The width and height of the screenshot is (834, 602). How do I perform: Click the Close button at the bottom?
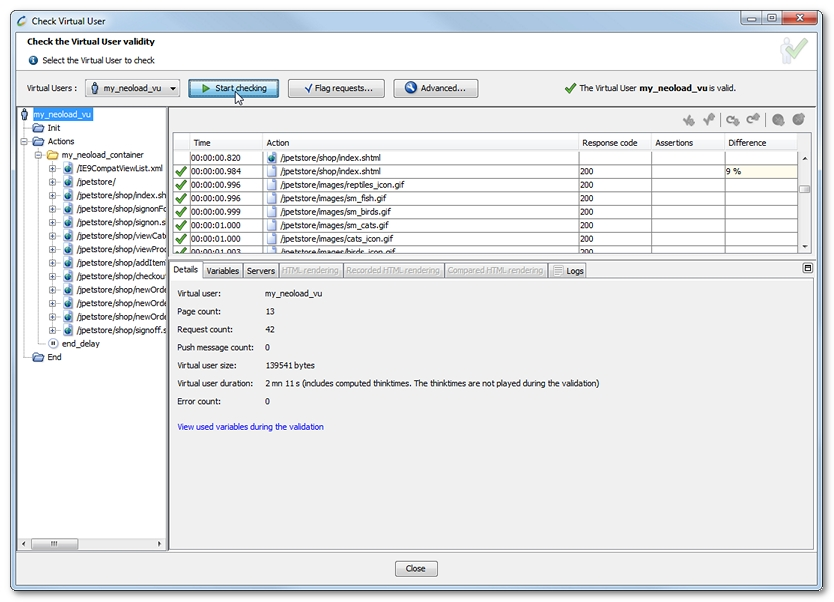pos(416,568)
